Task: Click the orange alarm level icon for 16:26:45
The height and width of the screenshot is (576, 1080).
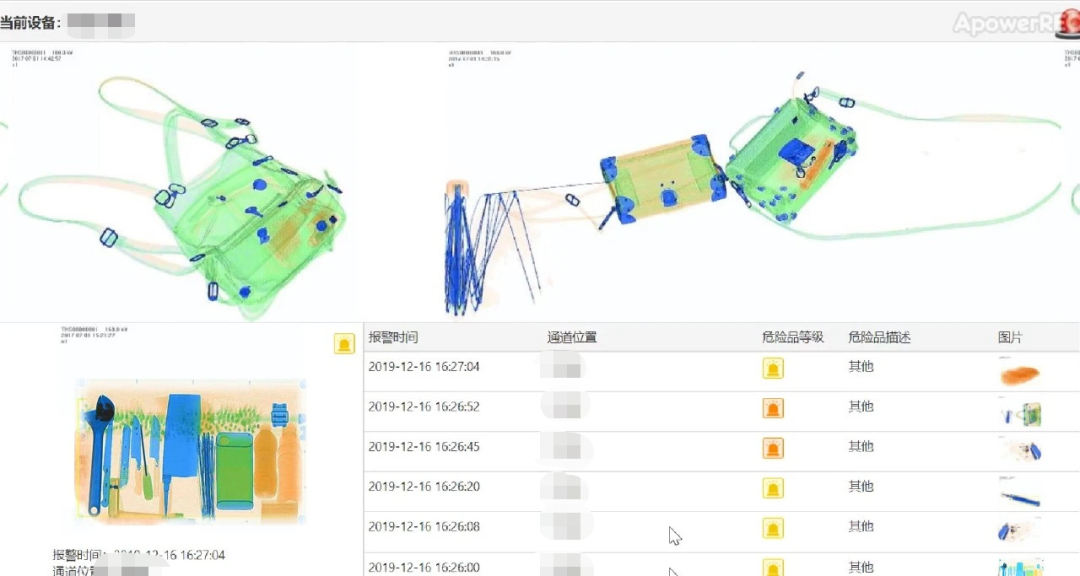Action: pos(773,448)
